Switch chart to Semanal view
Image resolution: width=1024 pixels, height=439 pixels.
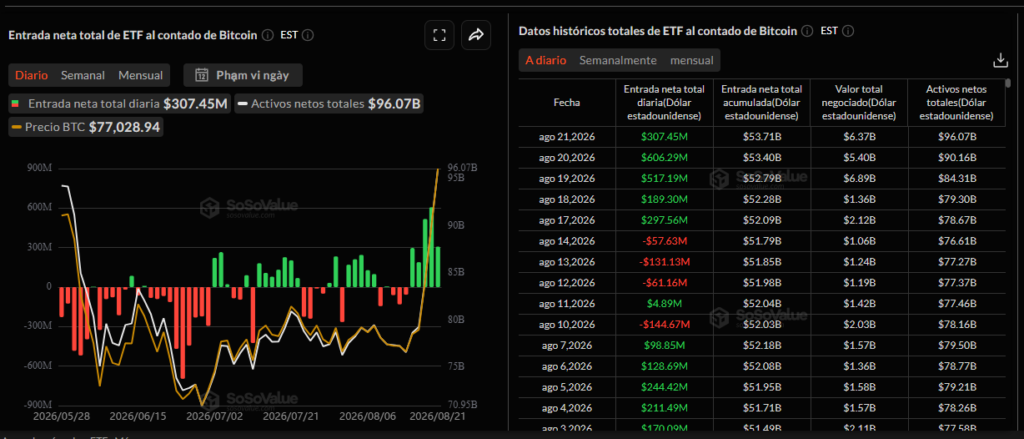(83, 75)
